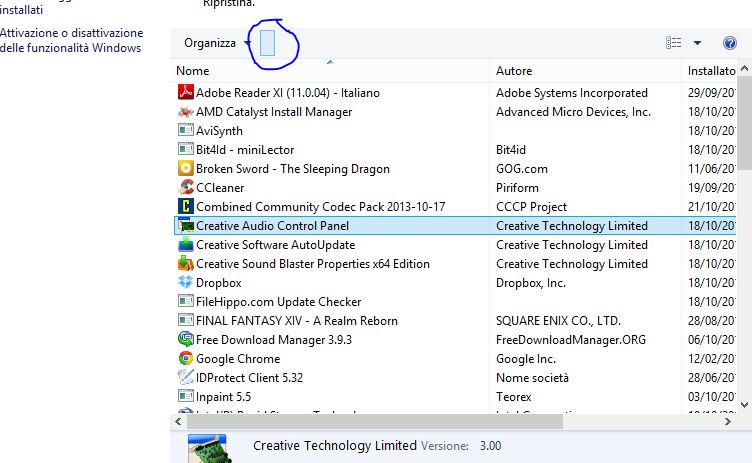Click the IDProtect Client icon
752x463 pixels.
click(186, 377)
